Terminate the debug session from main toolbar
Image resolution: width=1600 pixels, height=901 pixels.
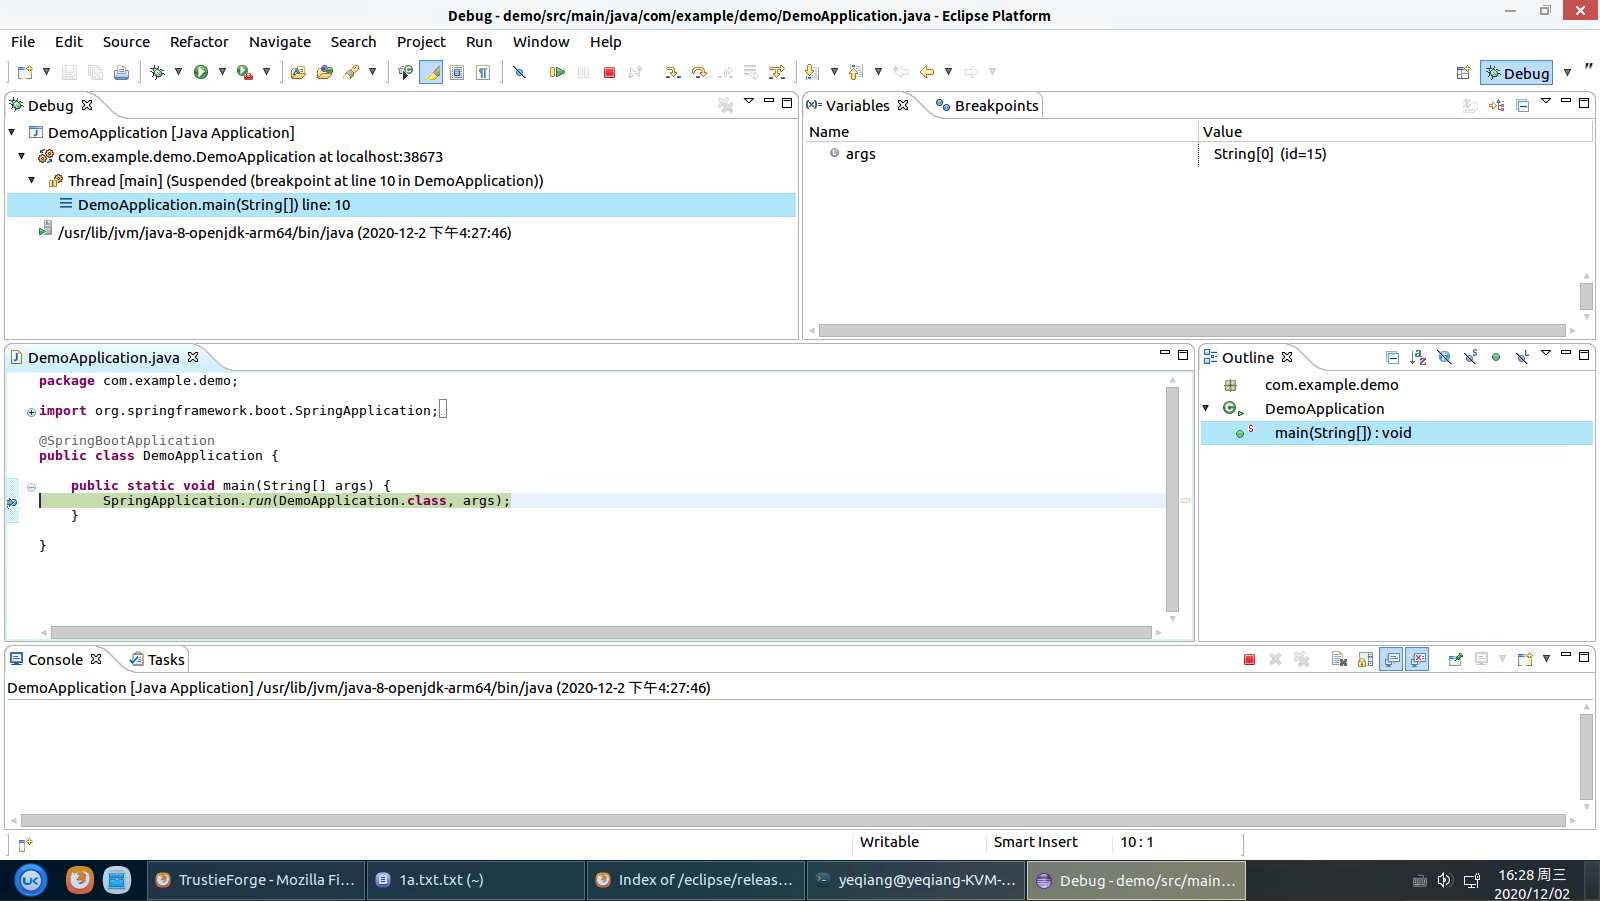point(609,72)
